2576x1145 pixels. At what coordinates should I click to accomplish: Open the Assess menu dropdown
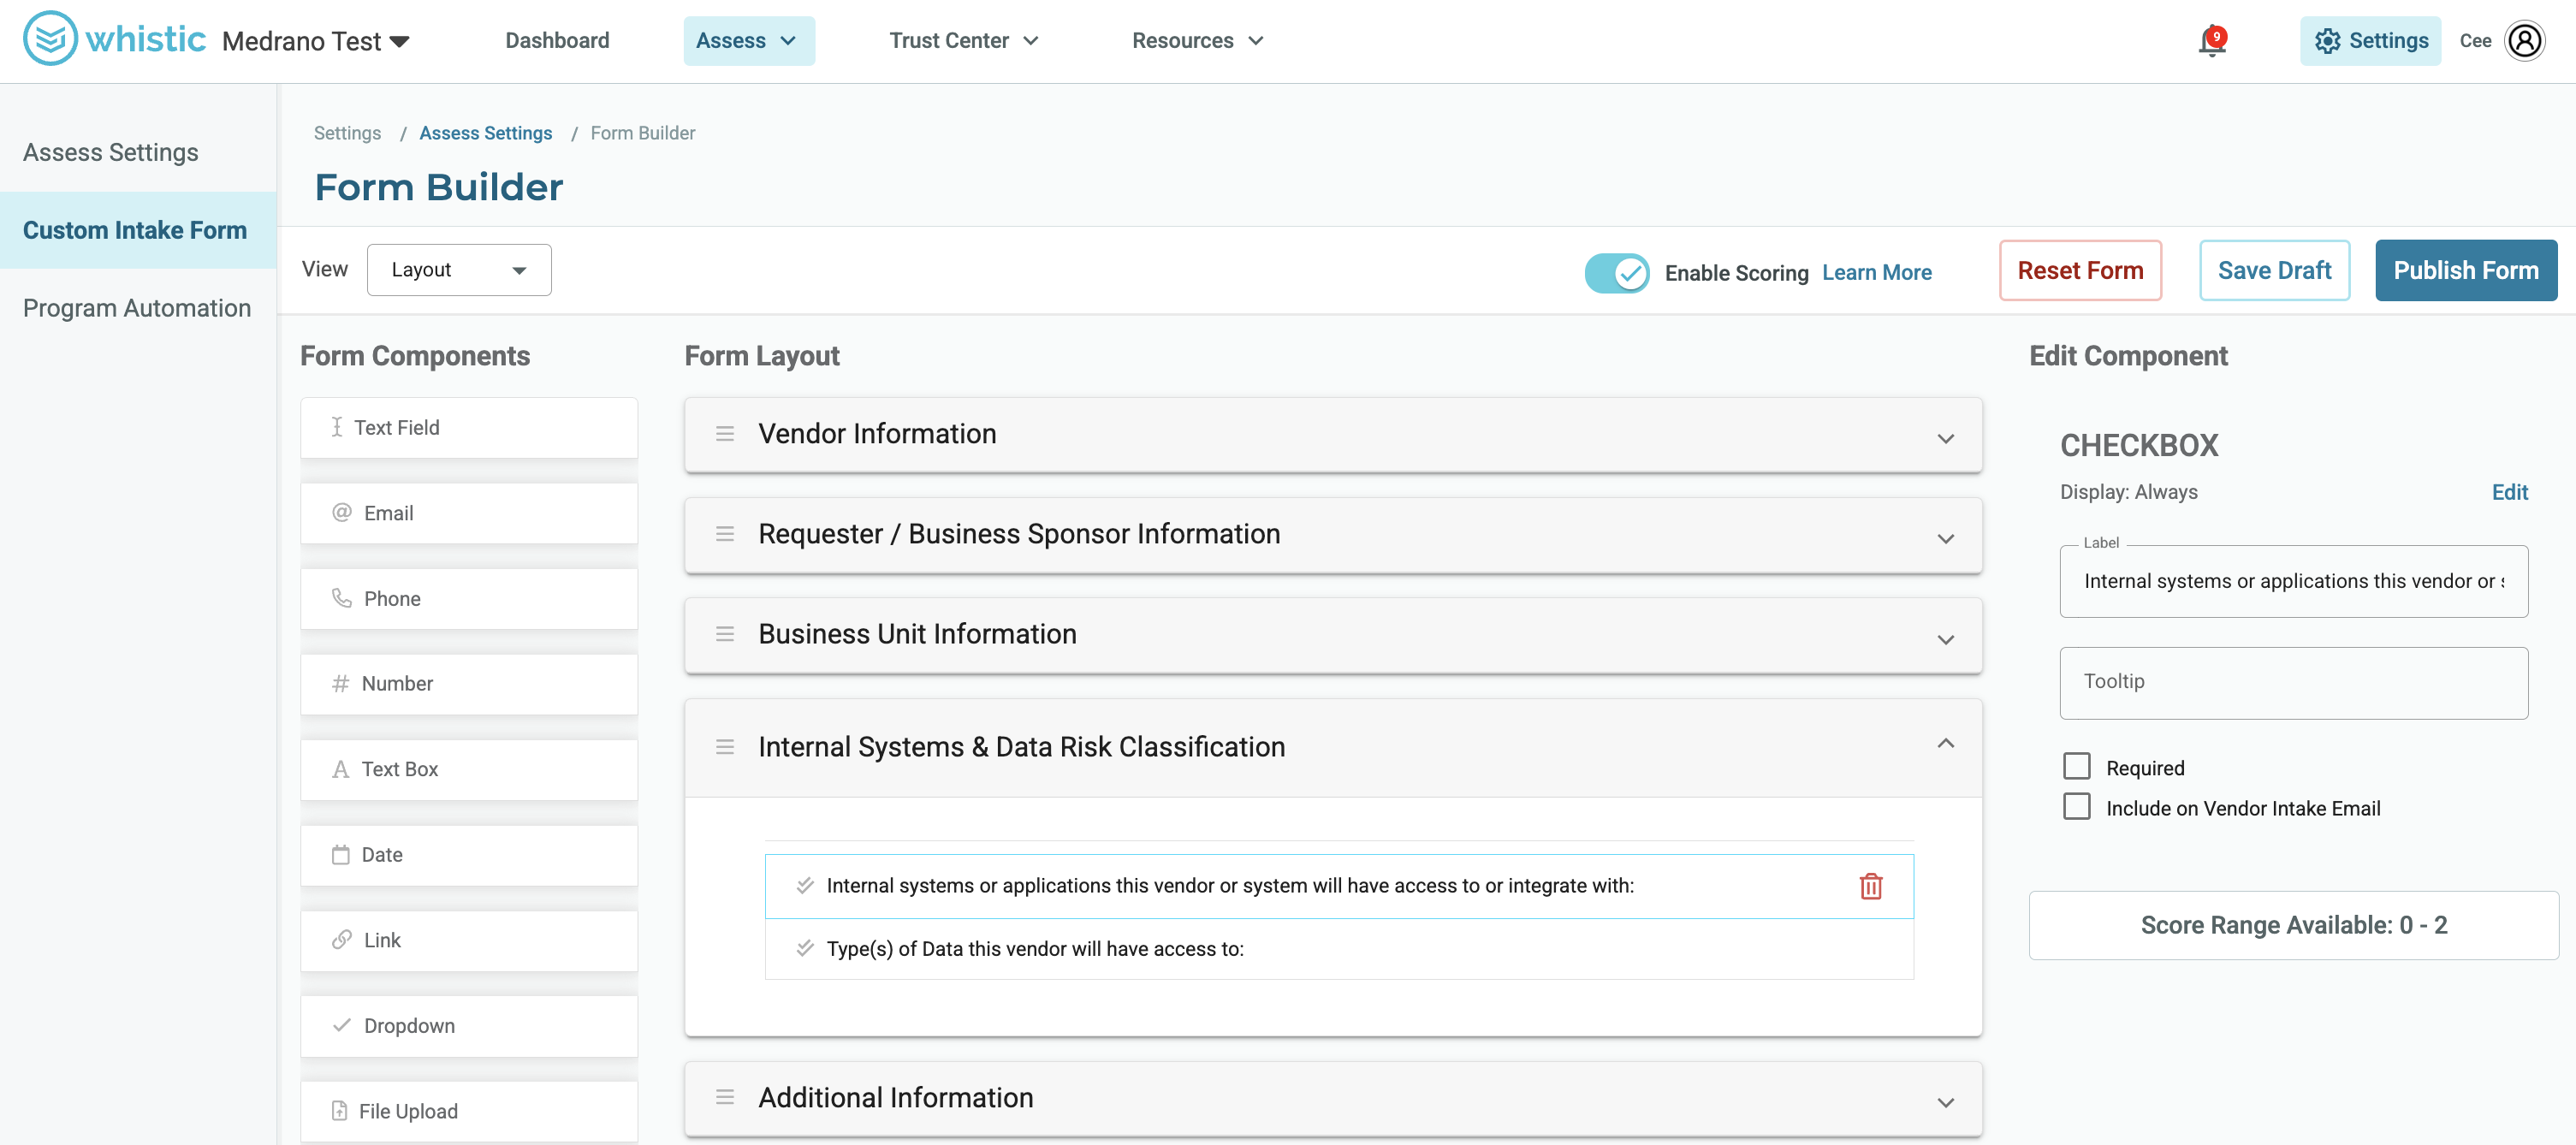749,41
